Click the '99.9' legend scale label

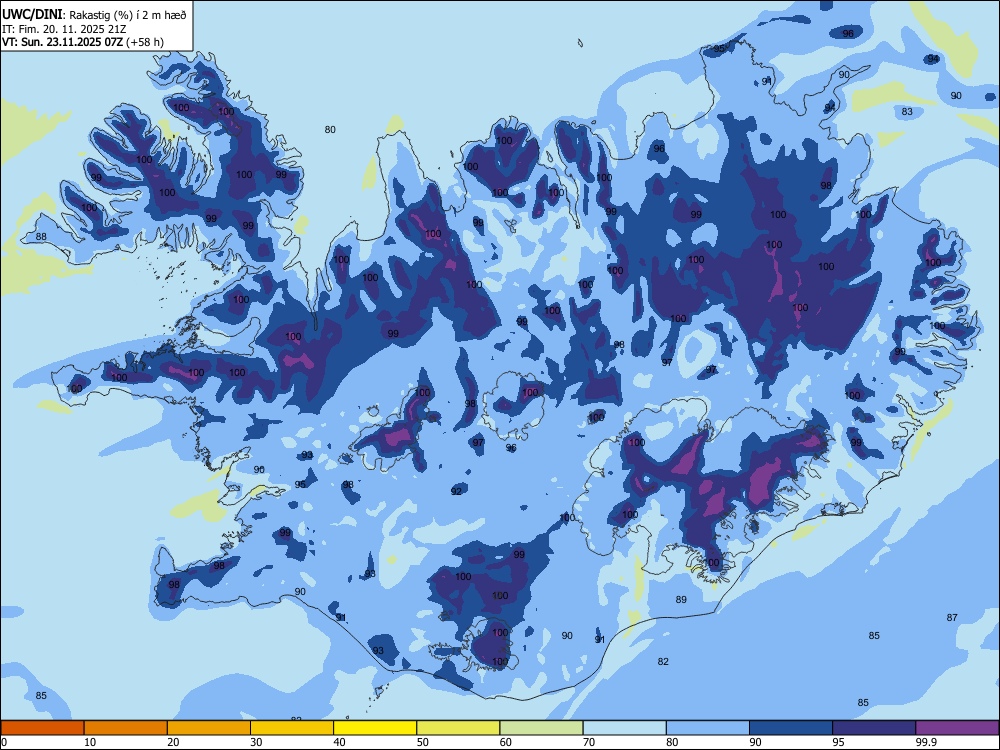coord(926,742)
